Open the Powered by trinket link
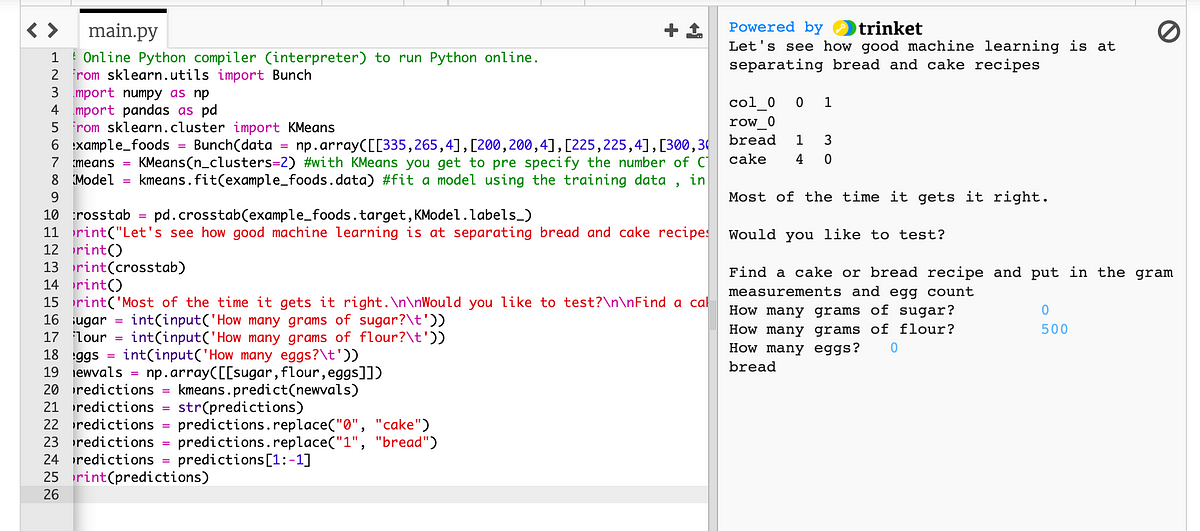Screen dimensions: 1200x531 click(x=826, y=28)
